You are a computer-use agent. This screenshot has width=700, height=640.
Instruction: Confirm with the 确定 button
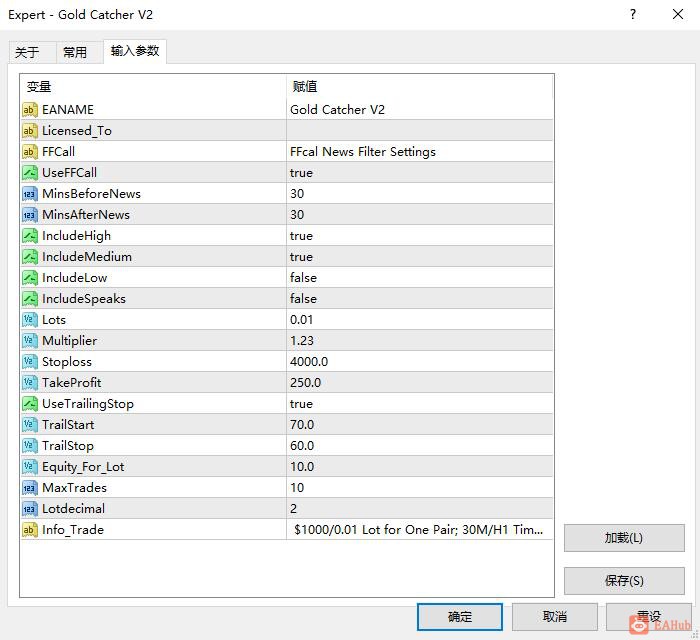[x=460, y=617]
